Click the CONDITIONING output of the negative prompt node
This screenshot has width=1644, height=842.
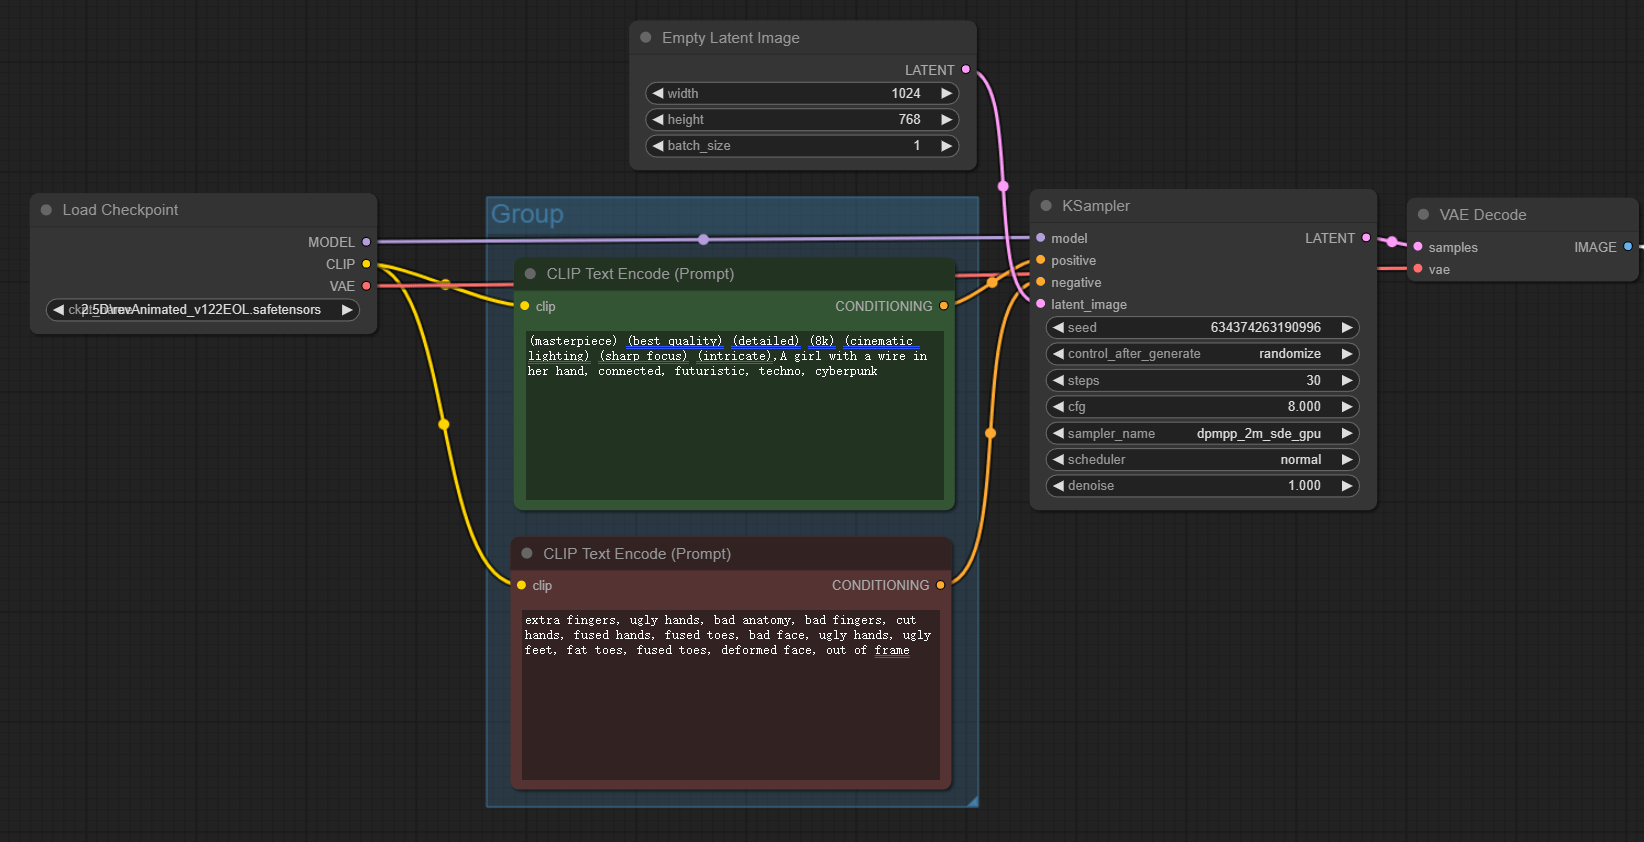(940, 585)
